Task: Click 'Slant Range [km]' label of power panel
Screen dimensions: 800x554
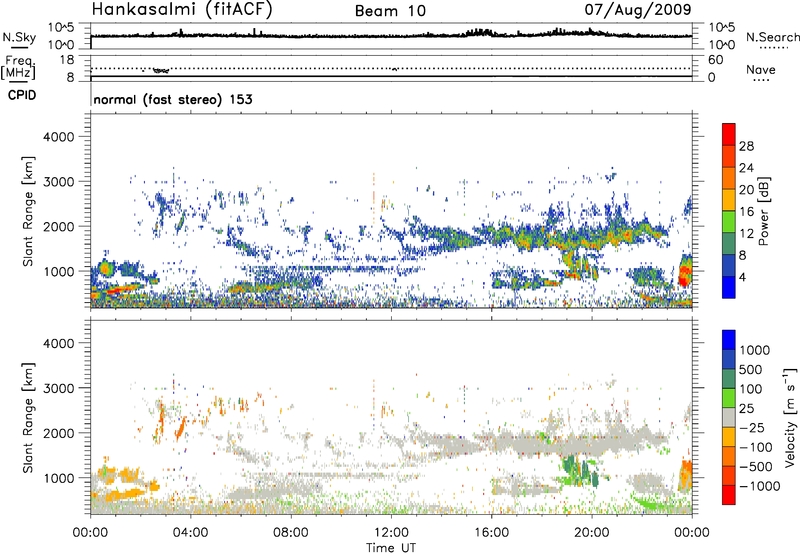Action: [29, 211]
